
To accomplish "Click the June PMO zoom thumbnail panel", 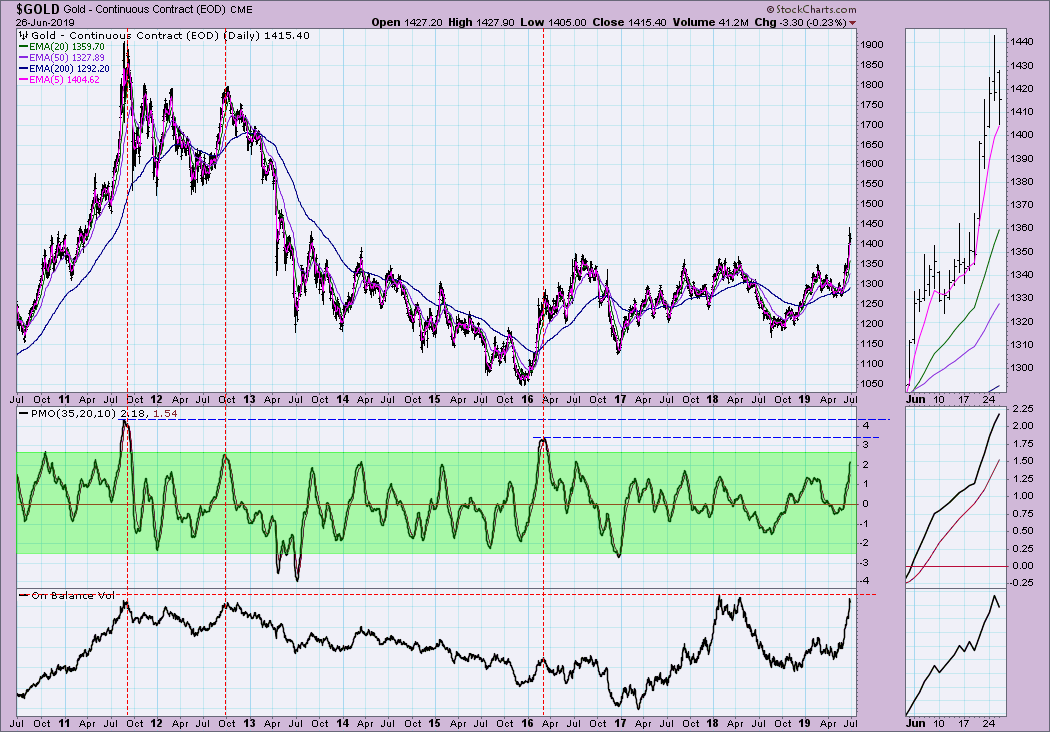I will coord(953,495).
